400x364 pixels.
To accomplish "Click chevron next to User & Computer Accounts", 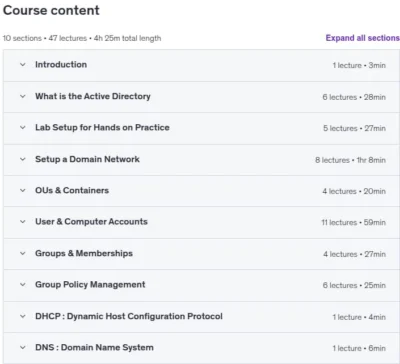I will (x=23, y=222).
